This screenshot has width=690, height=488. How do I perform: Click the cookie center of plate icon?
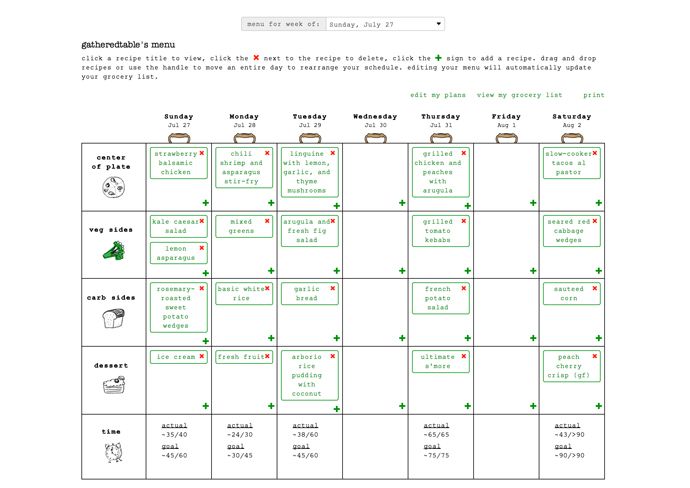pyautogui.click(x=114, y=187)
